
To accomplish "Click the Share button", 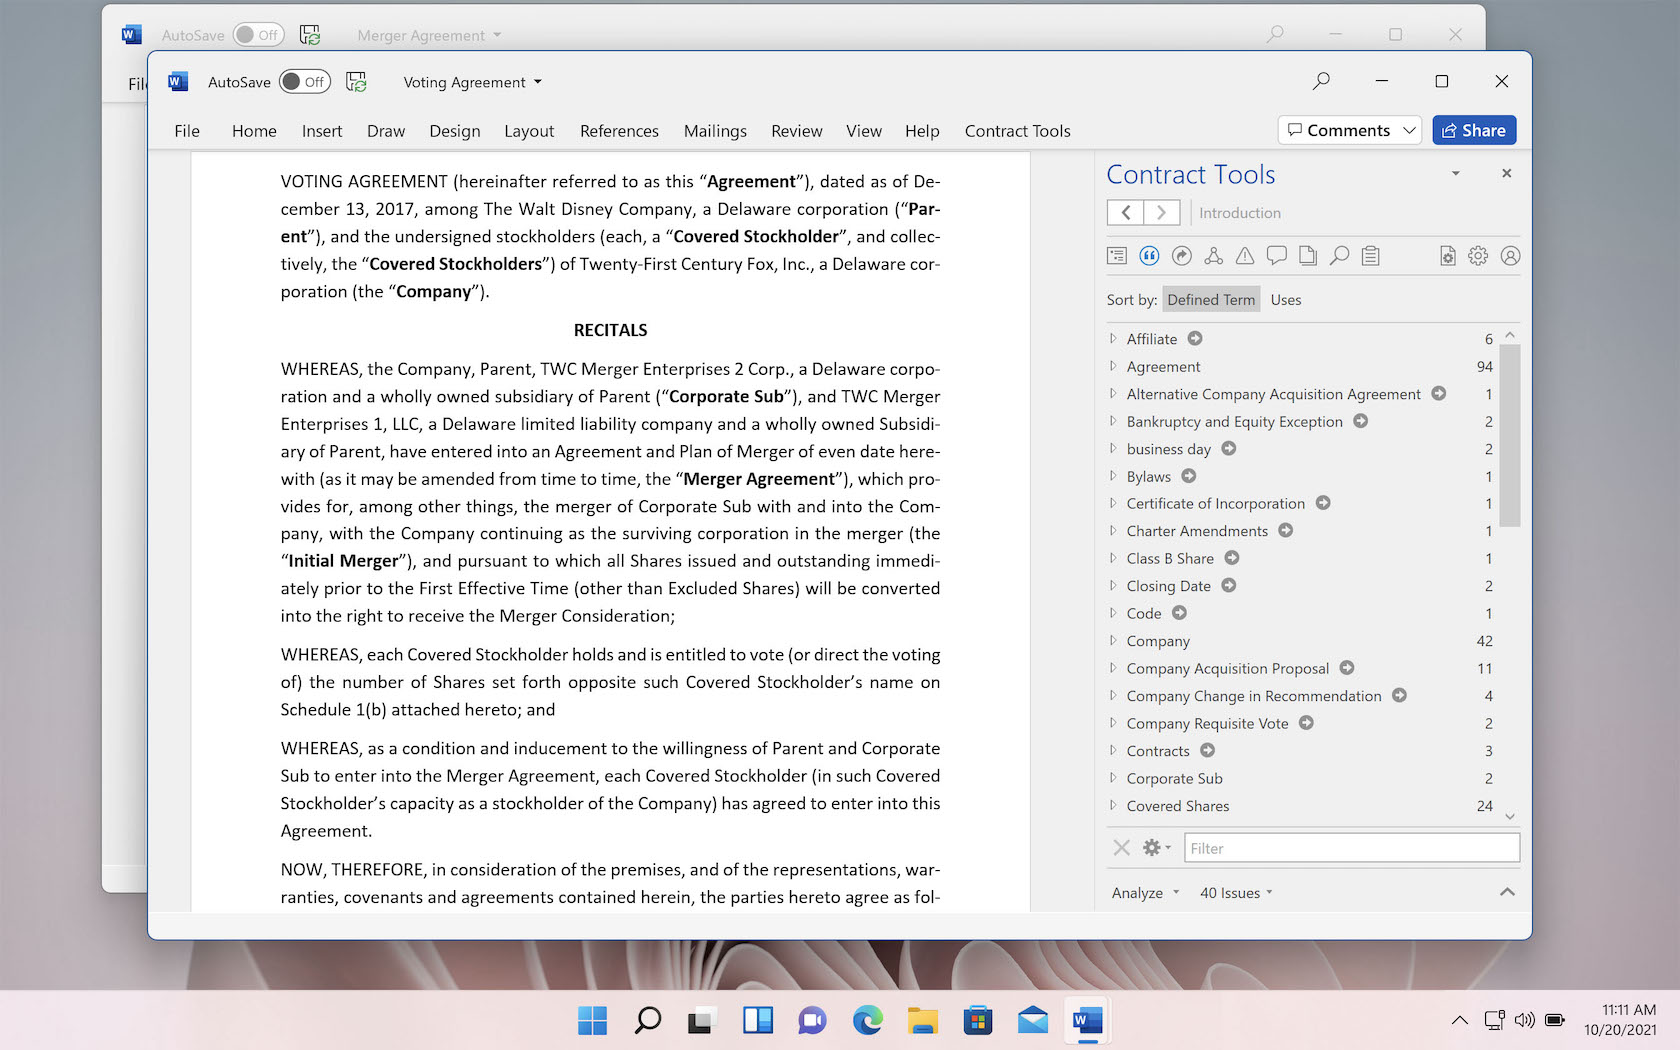I will [1474, 130].
